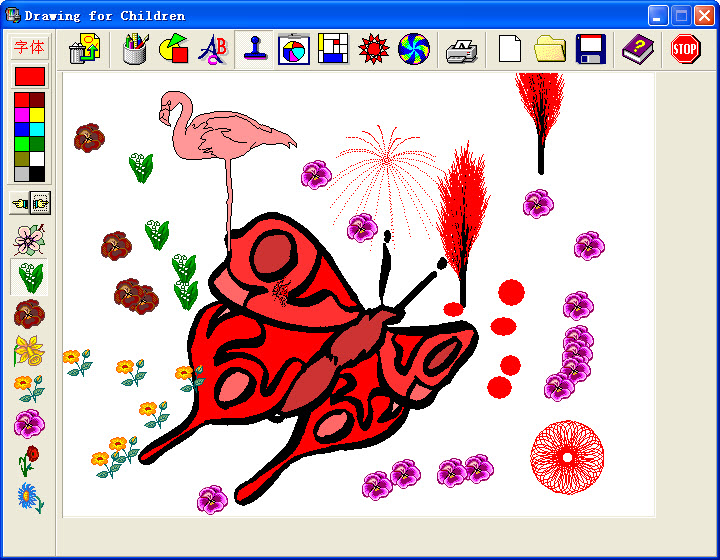720x560 pixels.
Task: Choose the yellow daffodil stamp
Action: pos(29,351)
